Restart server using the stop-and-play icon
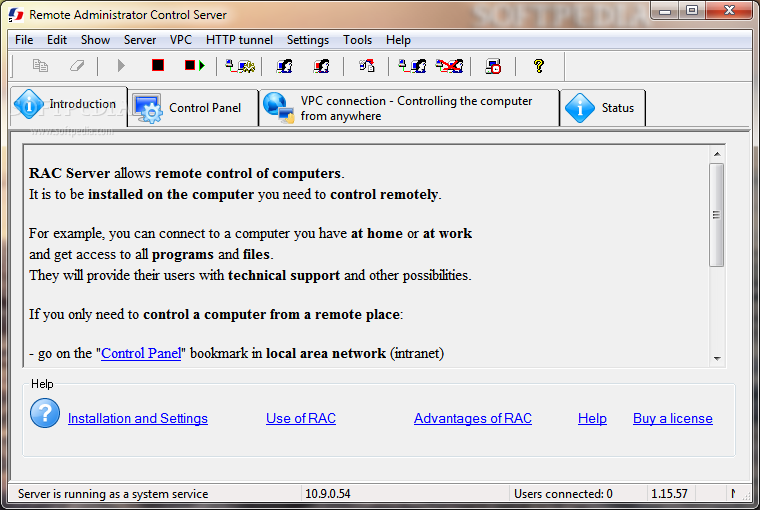The height and width of the screenshot is (510, 760). (x=195, y=65)
